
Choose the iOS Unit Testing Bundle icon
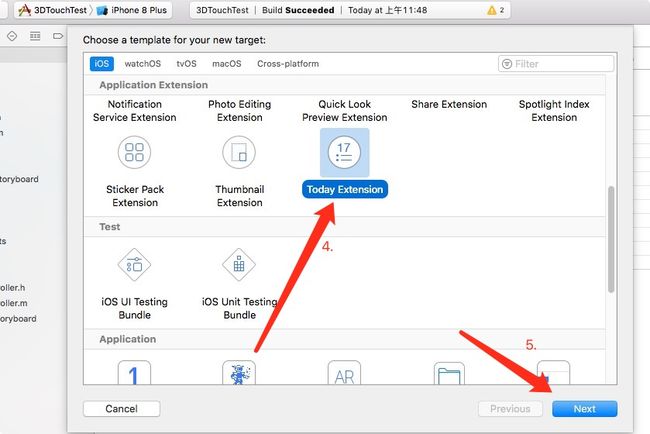pyautogui.click(x=239, y=264)
